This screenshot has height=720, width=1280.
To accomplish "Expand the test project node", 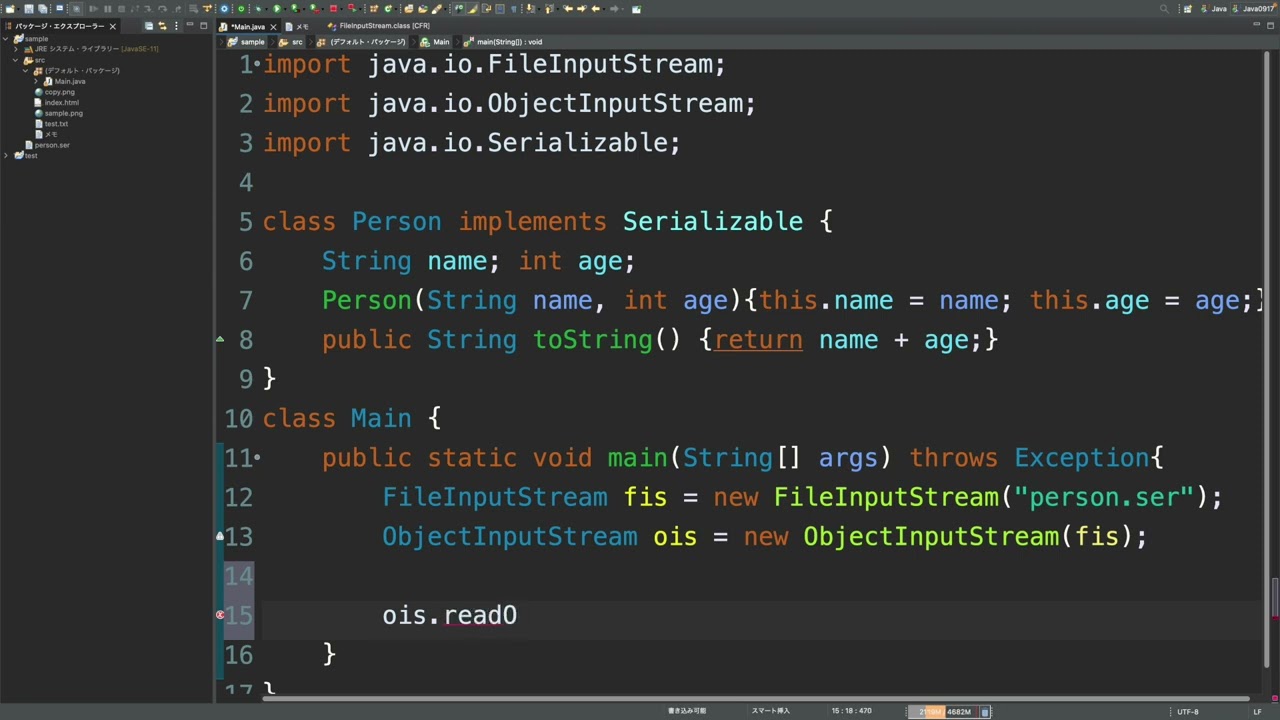I will point(5,156).
